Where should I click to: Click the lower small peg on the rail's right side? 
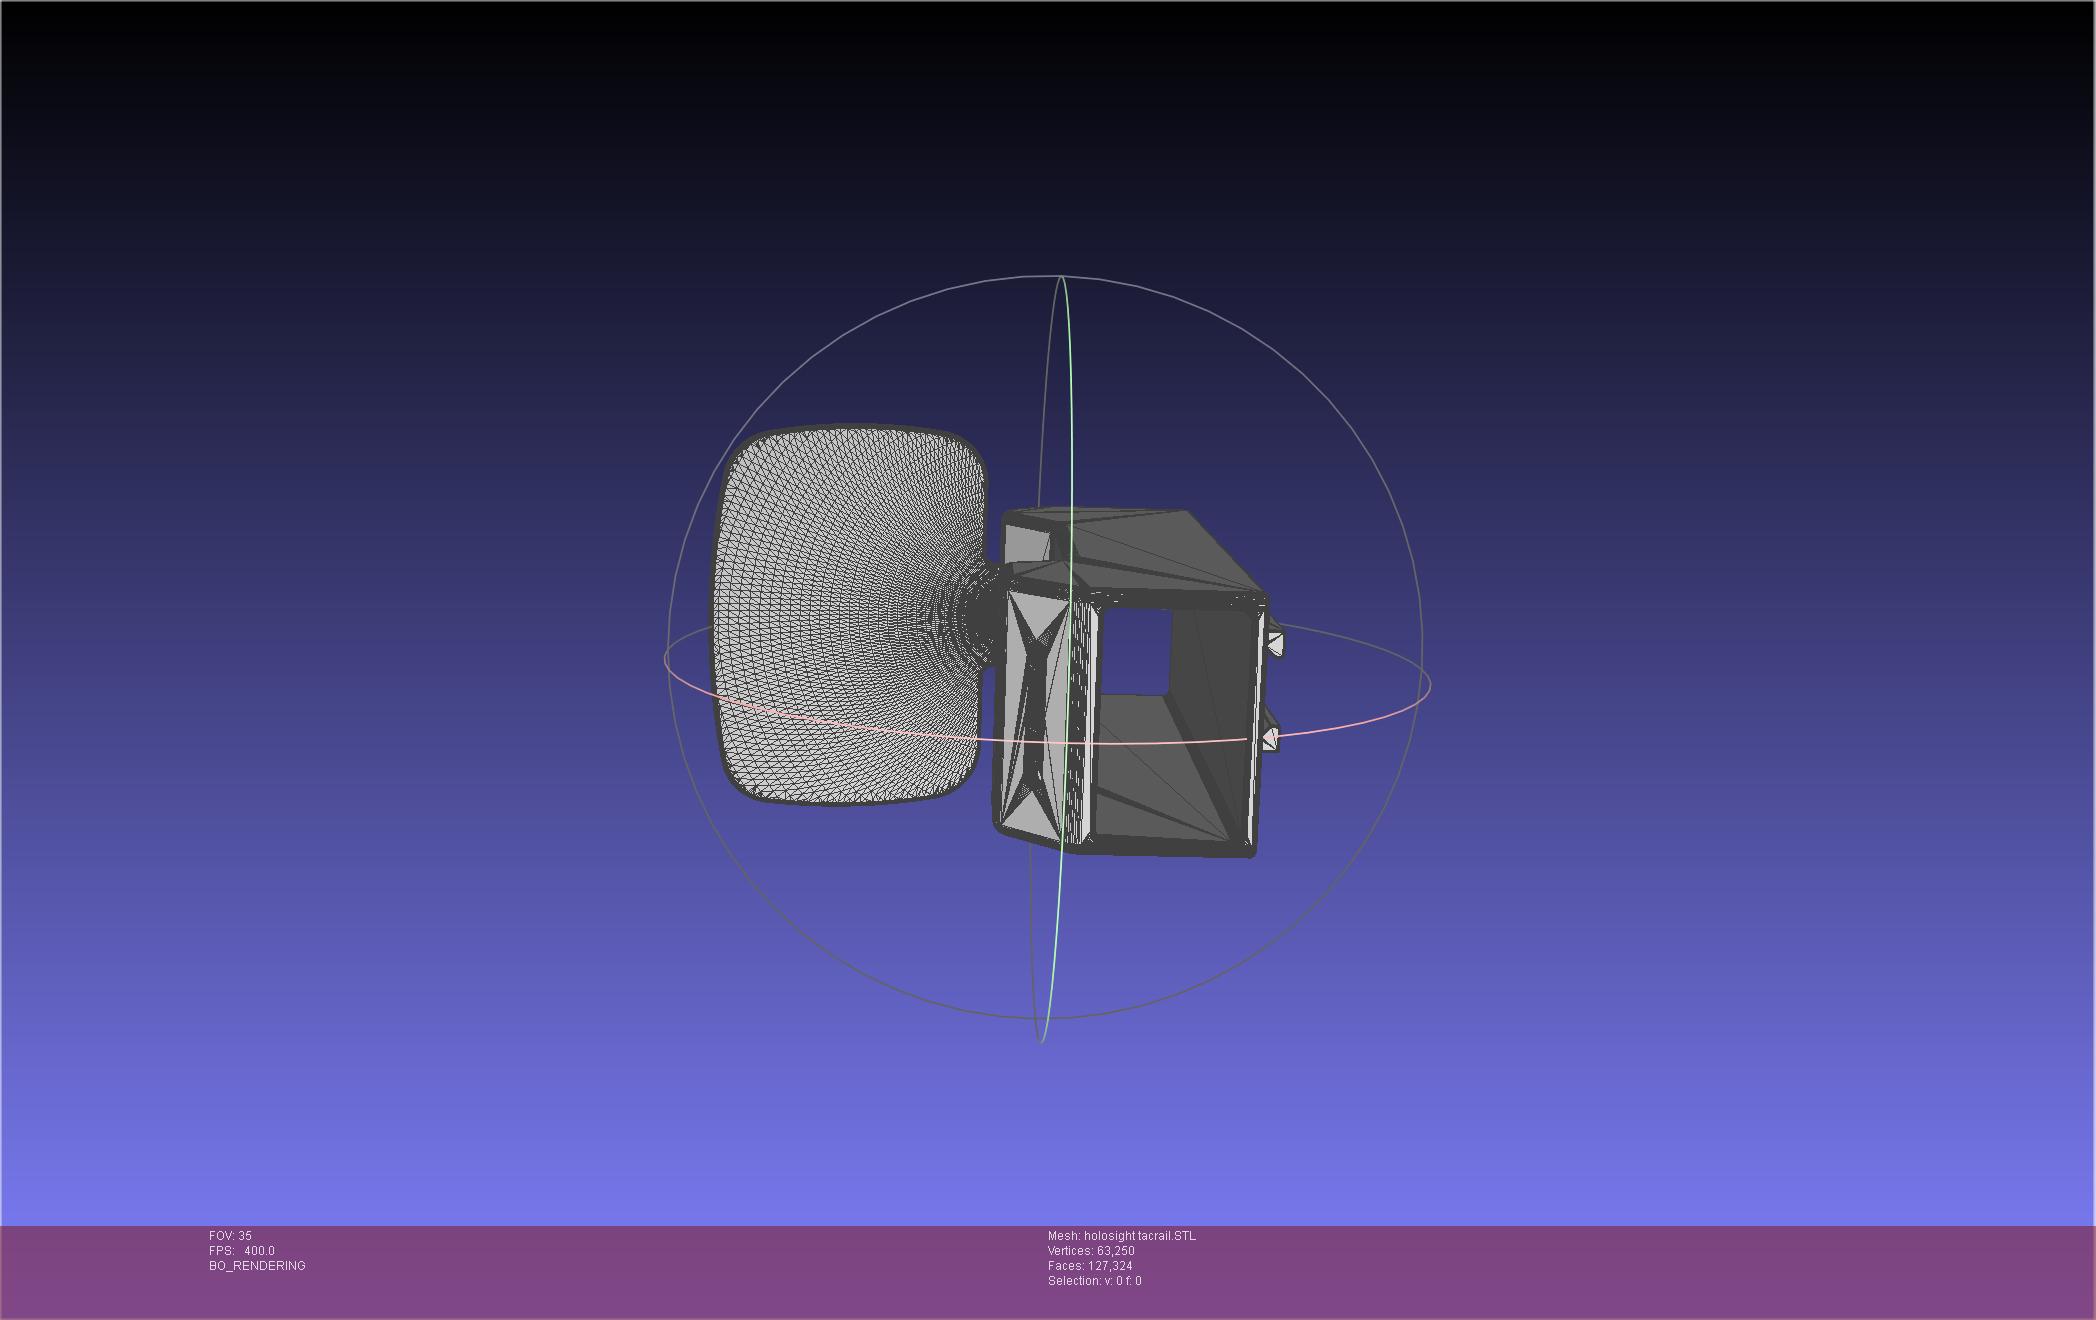pyautogui.click(x=1270, y=738)
